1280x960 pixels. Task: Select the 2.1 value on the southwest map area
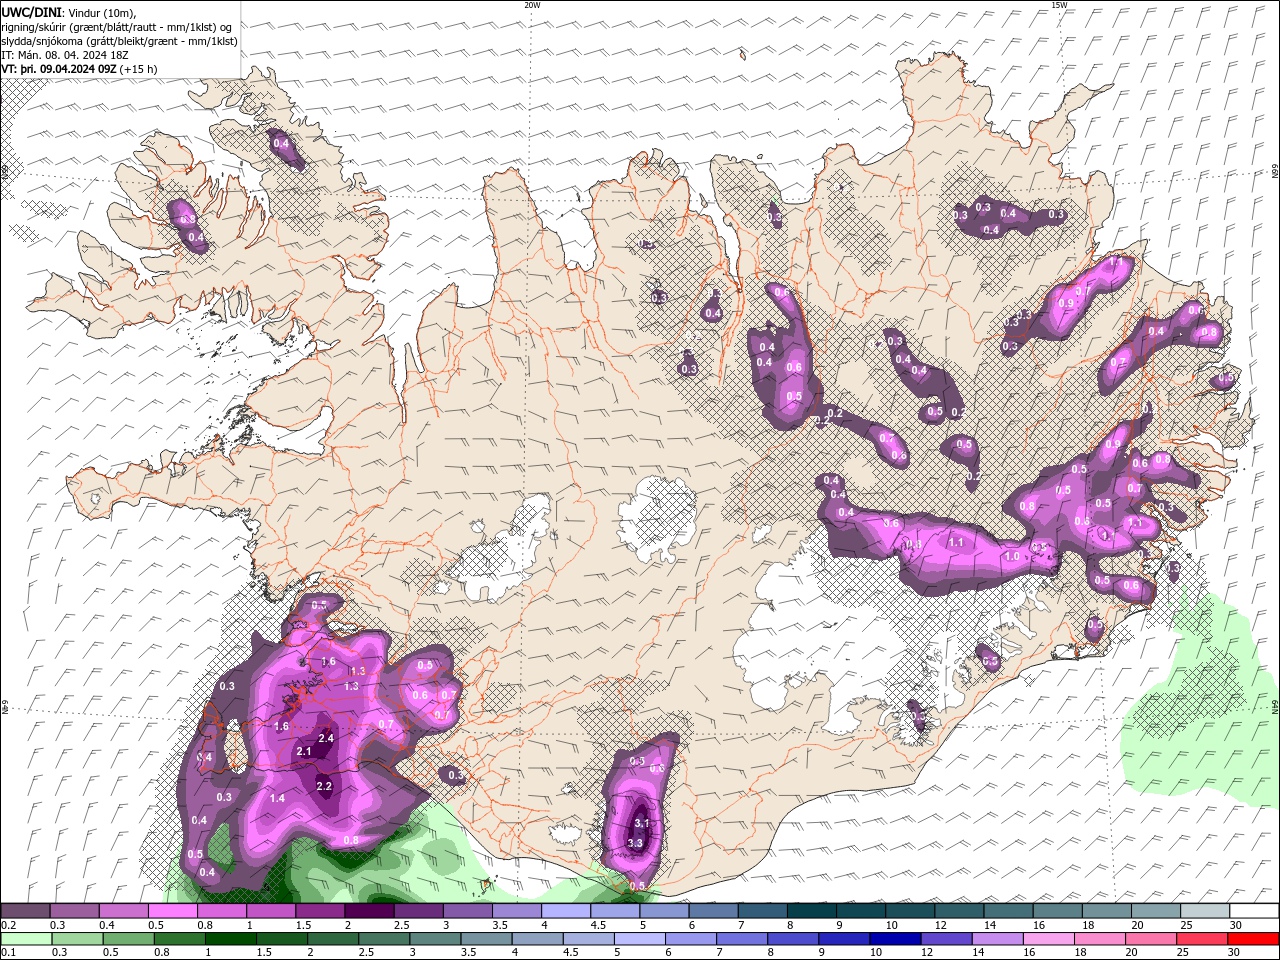click(x=304, y=751)
